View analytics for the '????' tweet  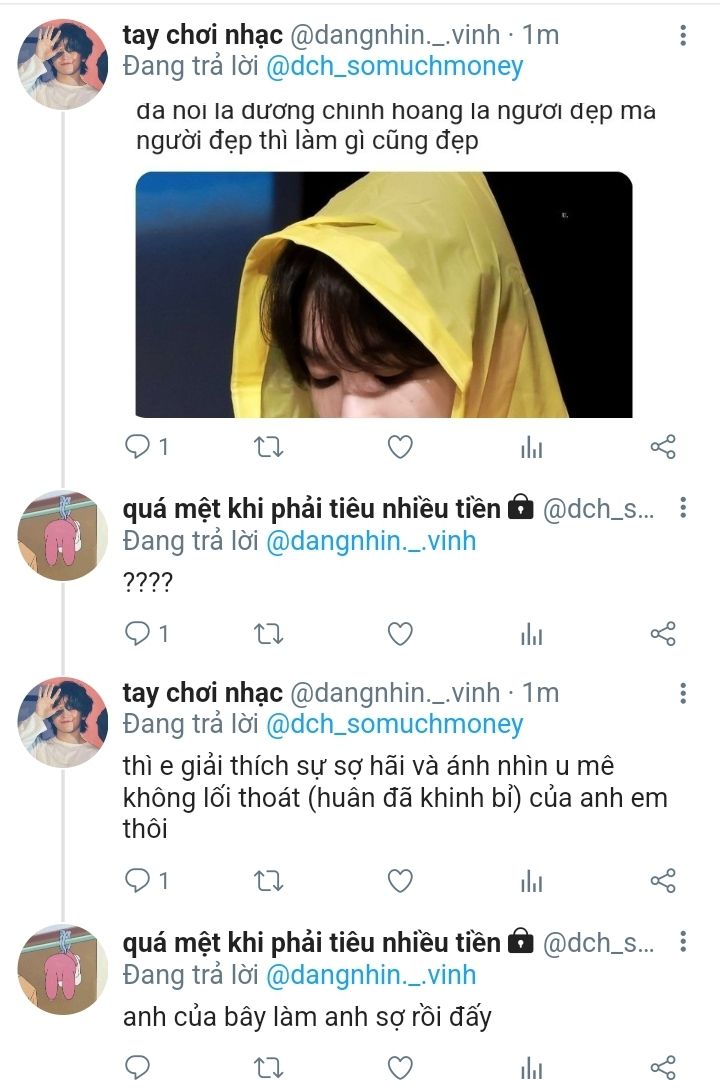[531, 634]
